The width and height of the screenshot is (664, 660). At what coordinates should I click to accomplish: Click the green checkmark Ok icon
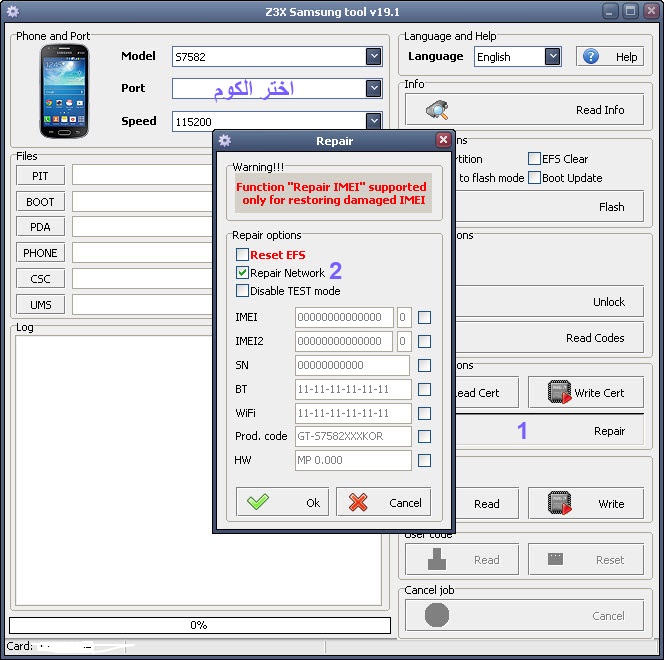click(258, 502)
